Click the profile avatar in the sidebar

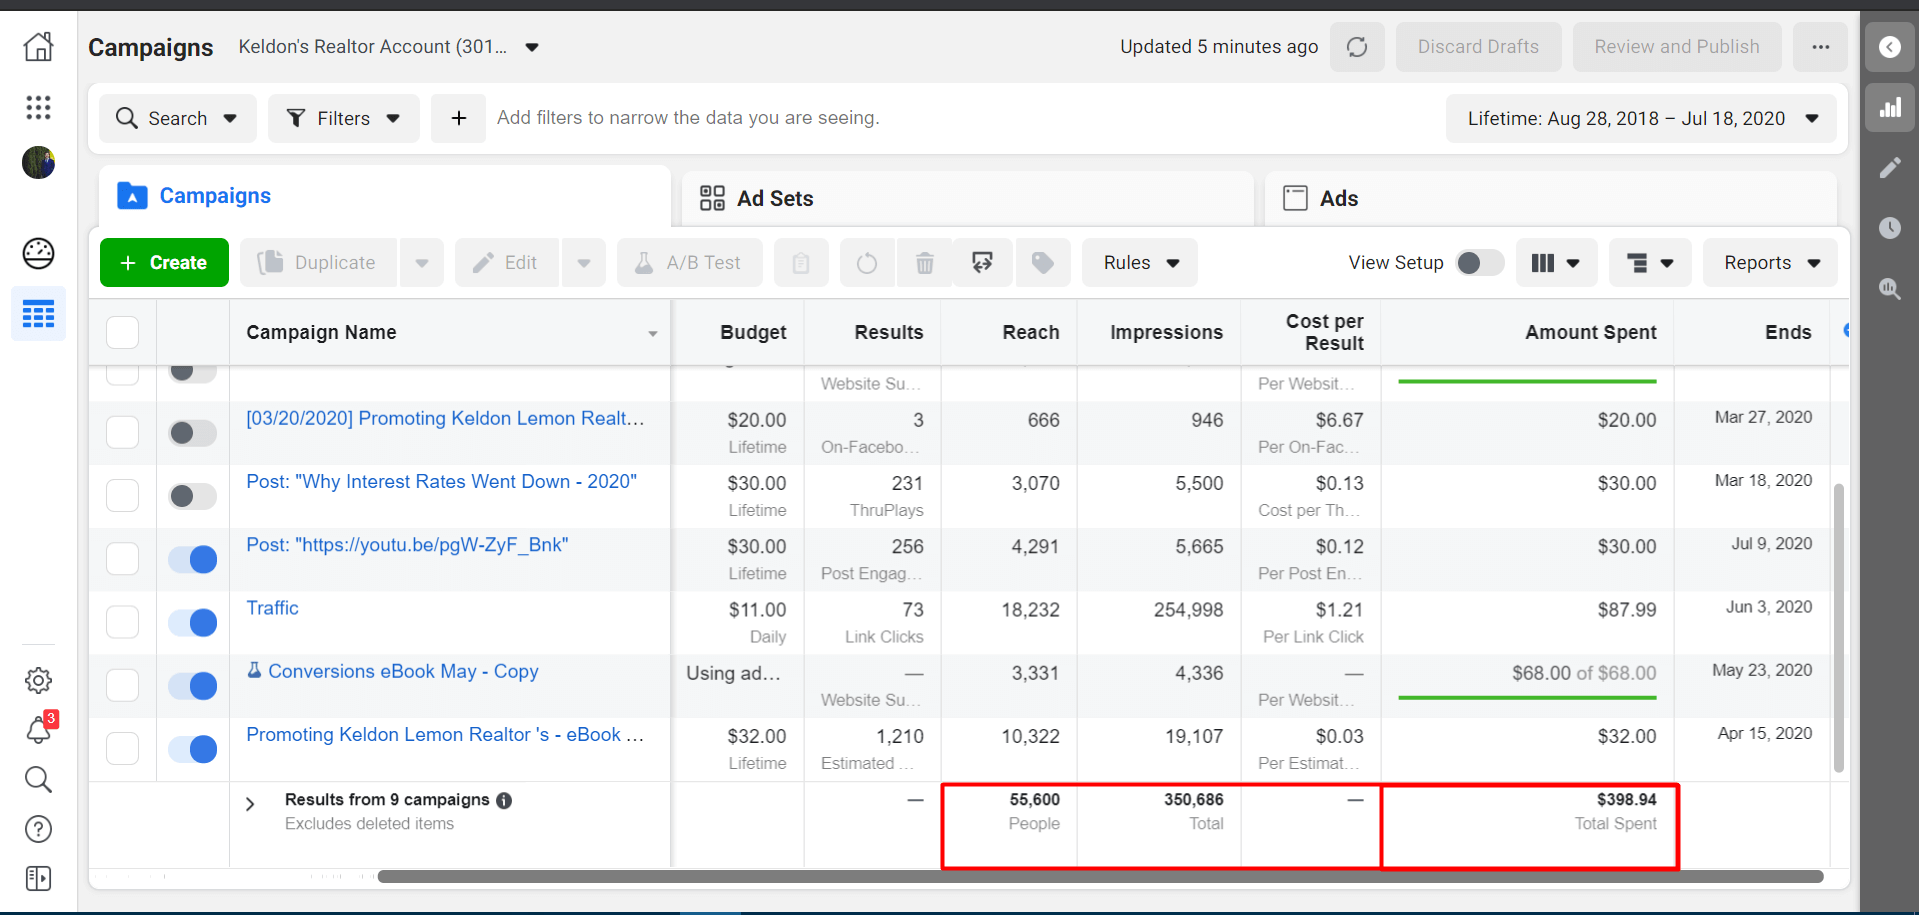pos(38,162)
